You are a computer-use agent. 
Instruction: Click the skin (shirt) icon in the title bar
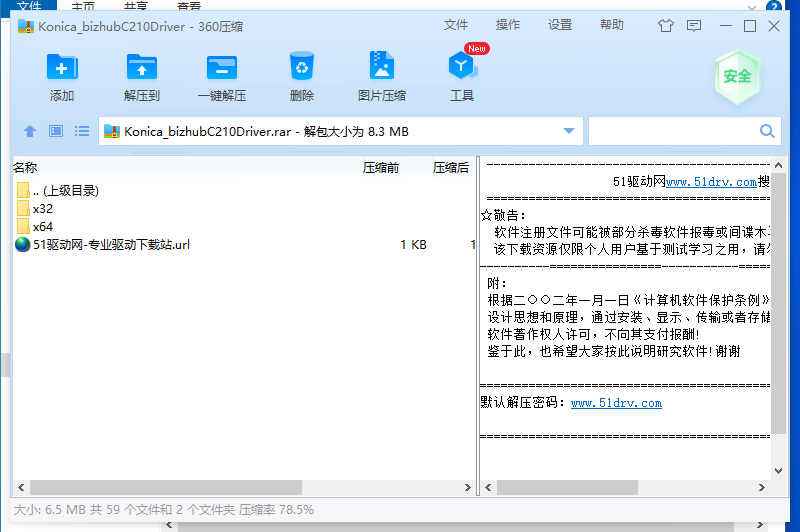tap(665, 26)
